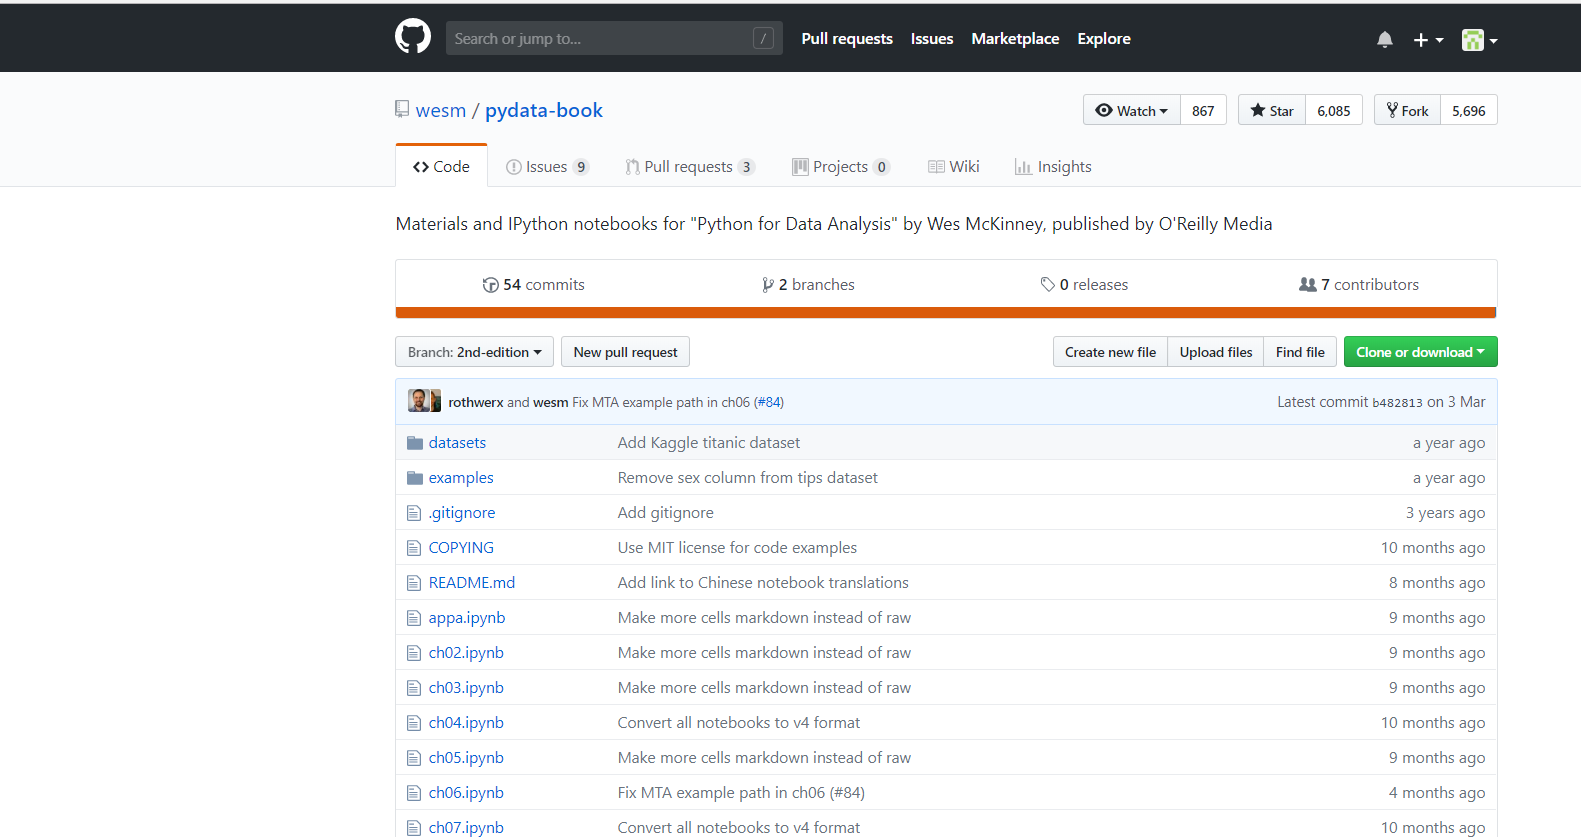Click the branch icon next to 2 branches
Image resolution: width=1581 pixels, height=837 pixels.
[x=767, y=285]
